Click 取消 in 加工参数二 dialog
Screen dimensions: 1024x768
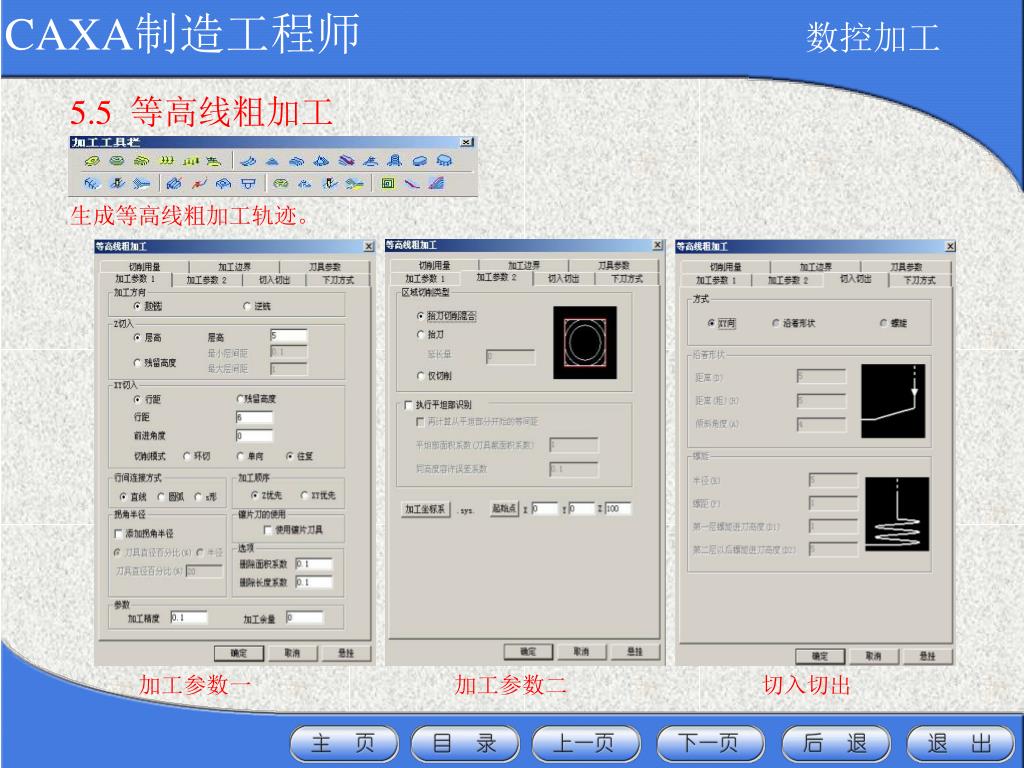pos(581,651)
